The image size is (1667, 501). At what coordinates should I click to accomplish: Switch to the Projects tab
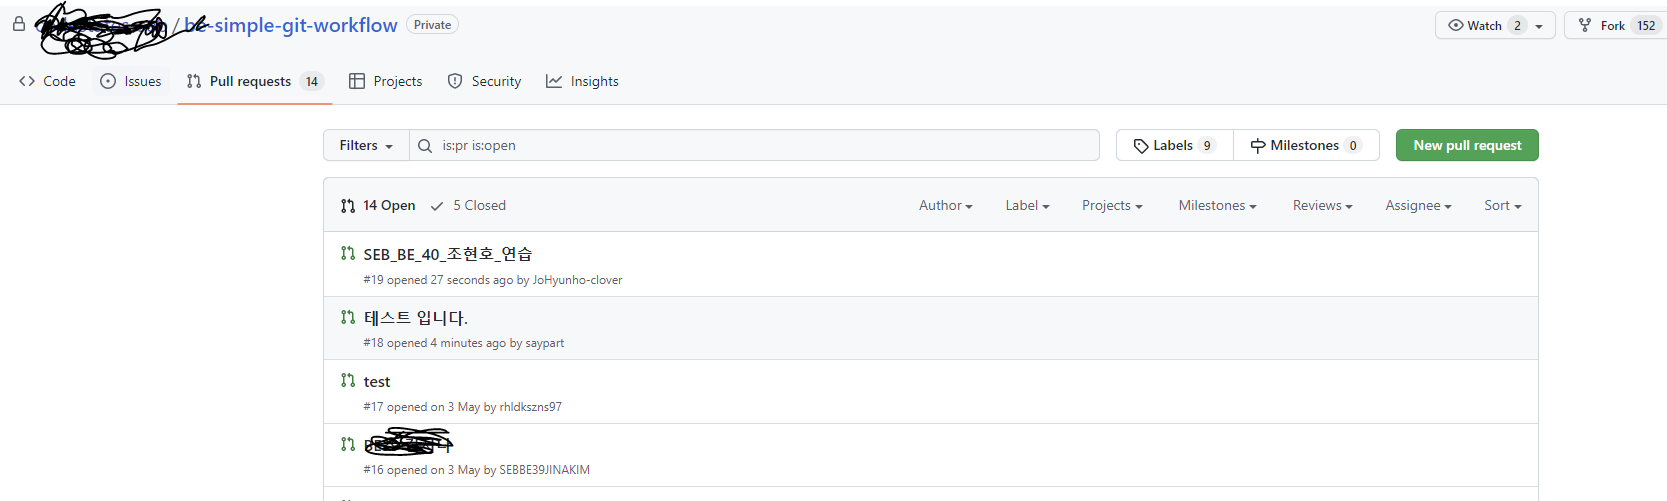(386, 81)
